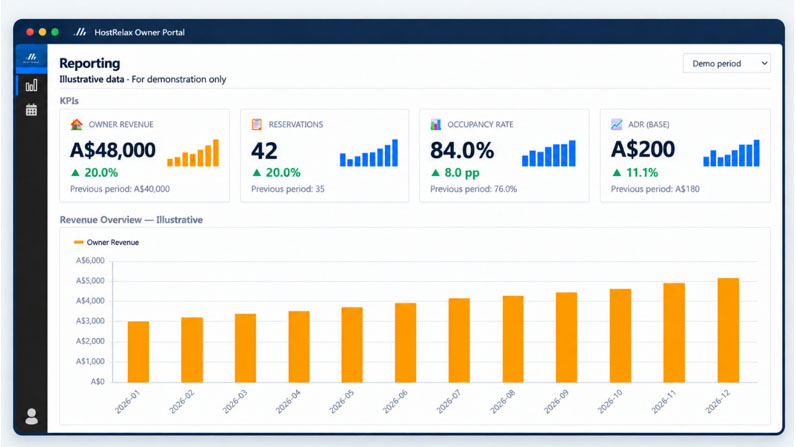
Task: Click the KPIs section label
Action: tap(69, 101)
